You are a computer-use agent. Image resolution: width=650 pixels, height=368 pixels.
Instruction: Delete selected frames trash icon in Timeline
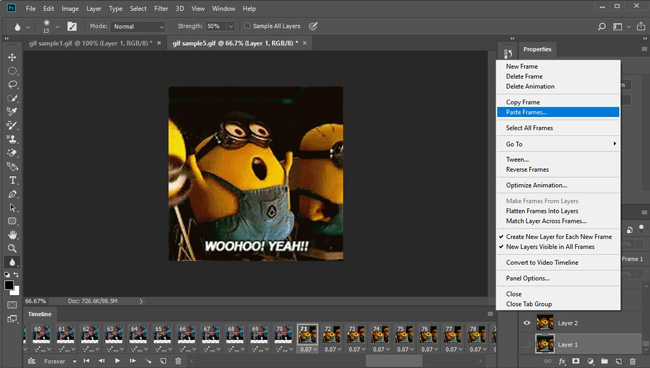click(x=178, y=361)
